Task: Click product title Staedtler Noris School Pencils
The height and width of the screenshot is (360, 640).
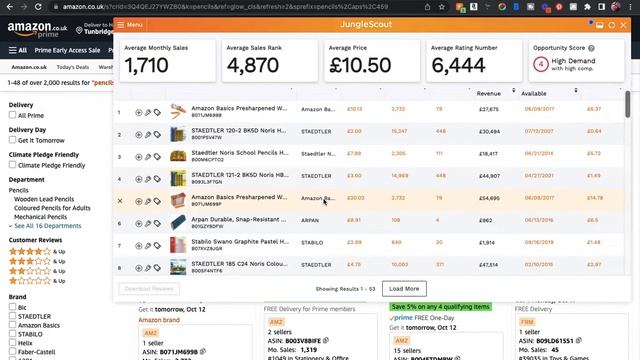Action: click(x=240, y=153)
